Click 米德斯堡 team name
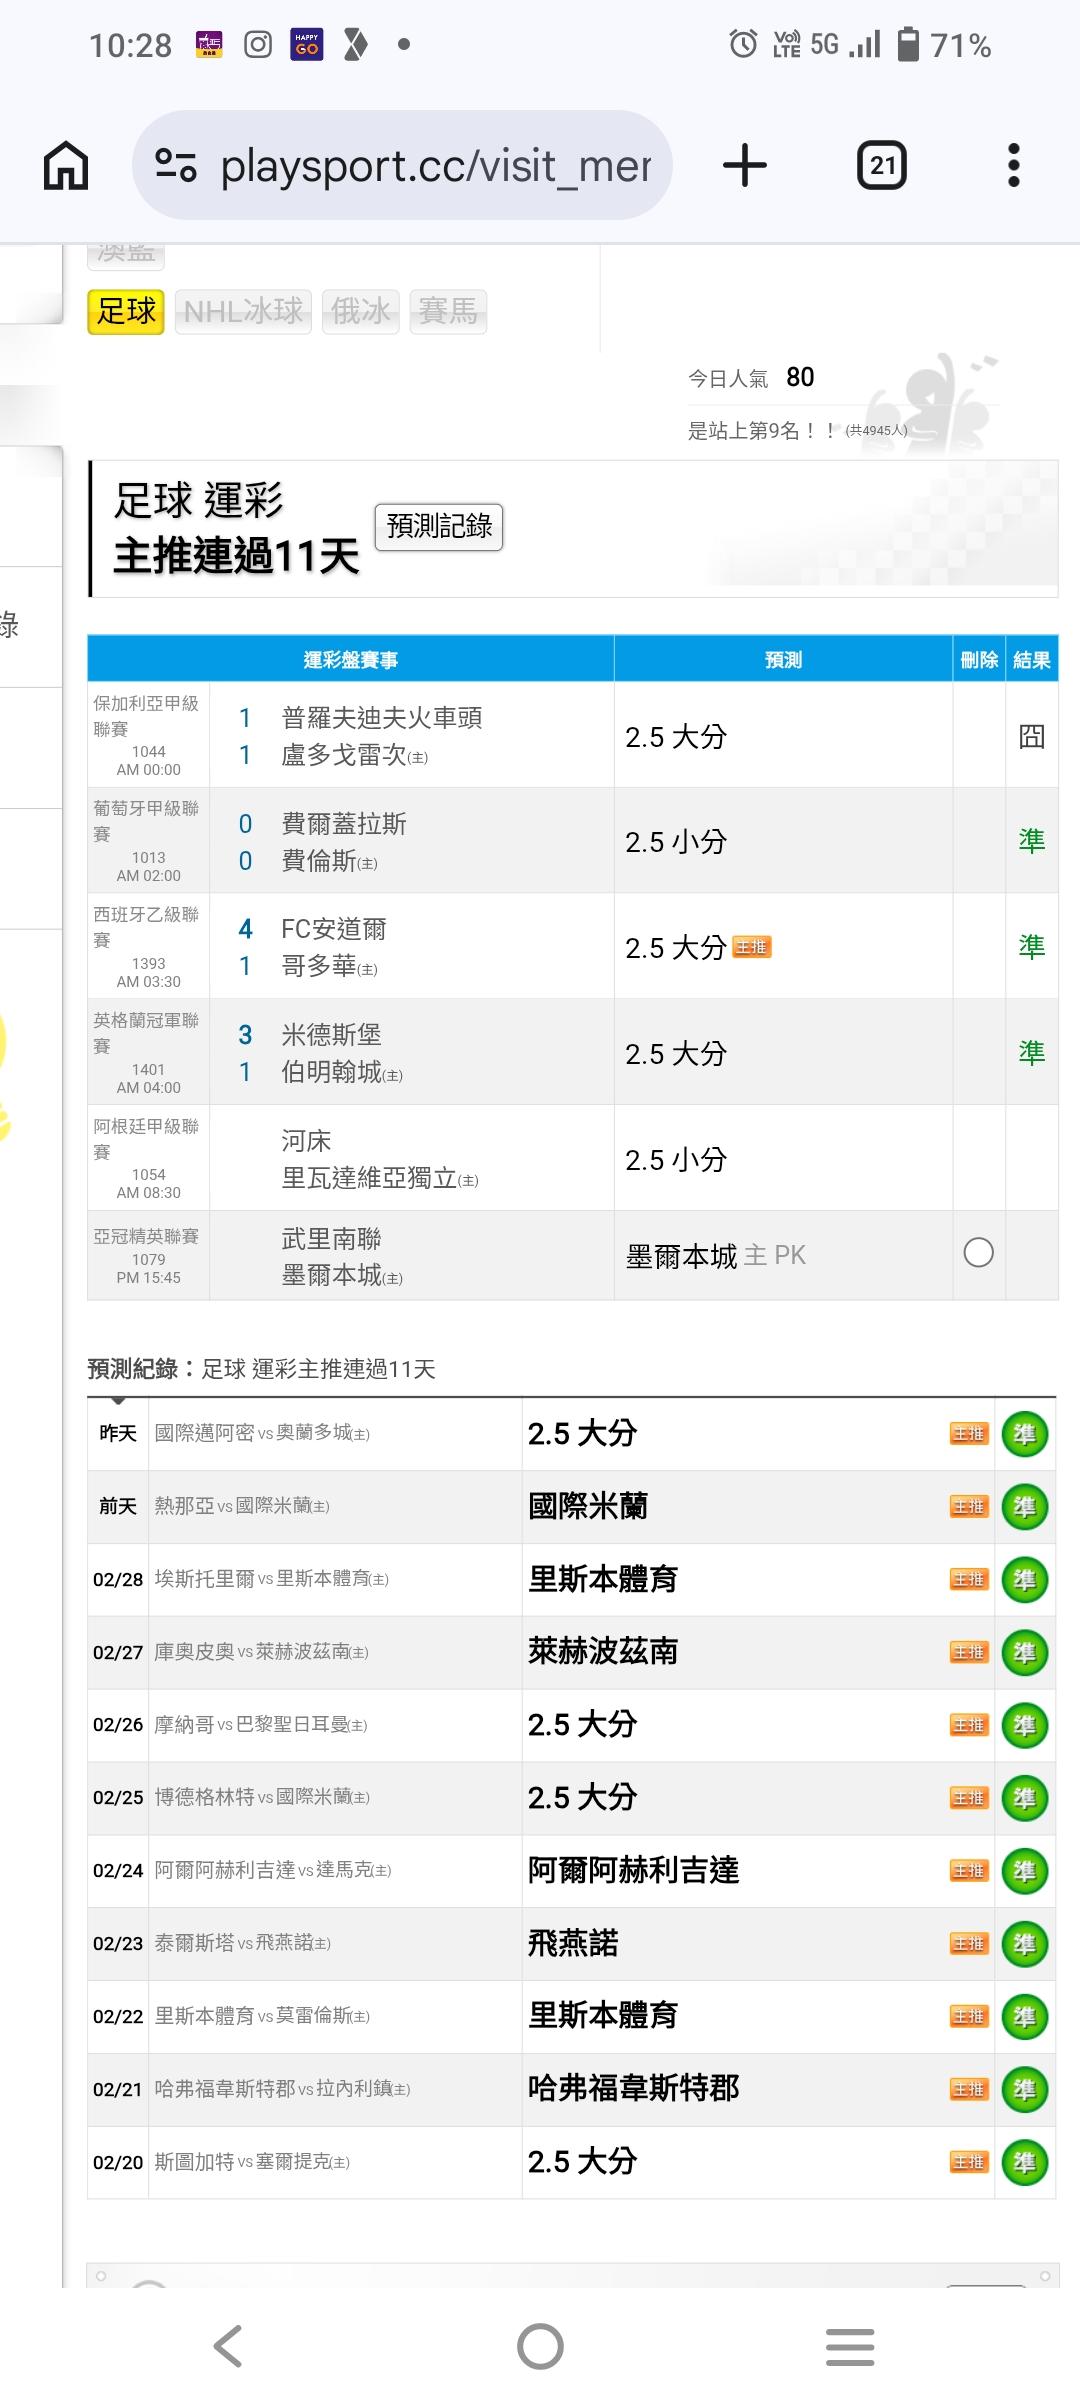 pos(331,1035)
